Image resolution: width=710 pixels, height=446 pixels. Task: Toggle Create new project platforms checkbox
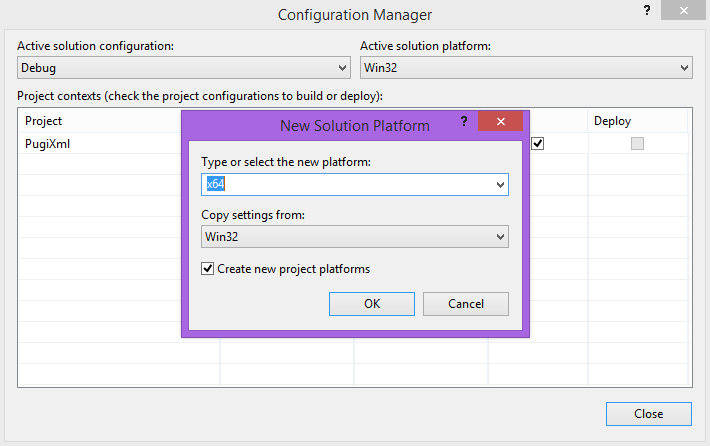coord(207,269)
